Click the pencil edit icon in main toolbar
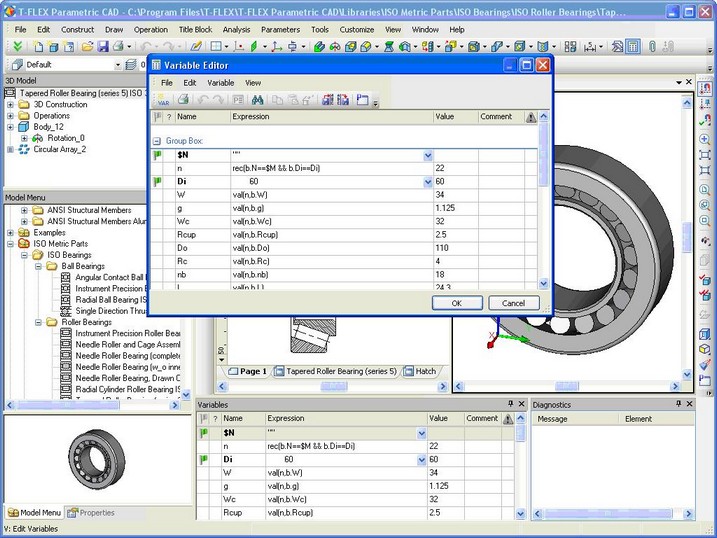Viewport: 717px width, 538px height. click(196, 46)
